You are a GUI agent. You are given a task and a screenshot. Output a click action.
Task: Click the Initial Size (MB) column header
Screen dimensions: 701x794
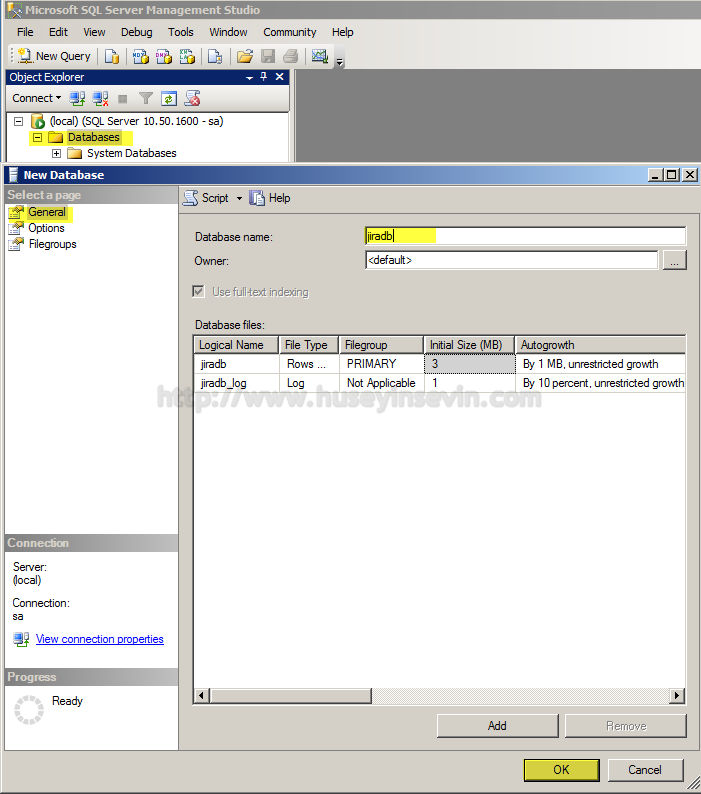pyautogui.click(x=470, y=345)
